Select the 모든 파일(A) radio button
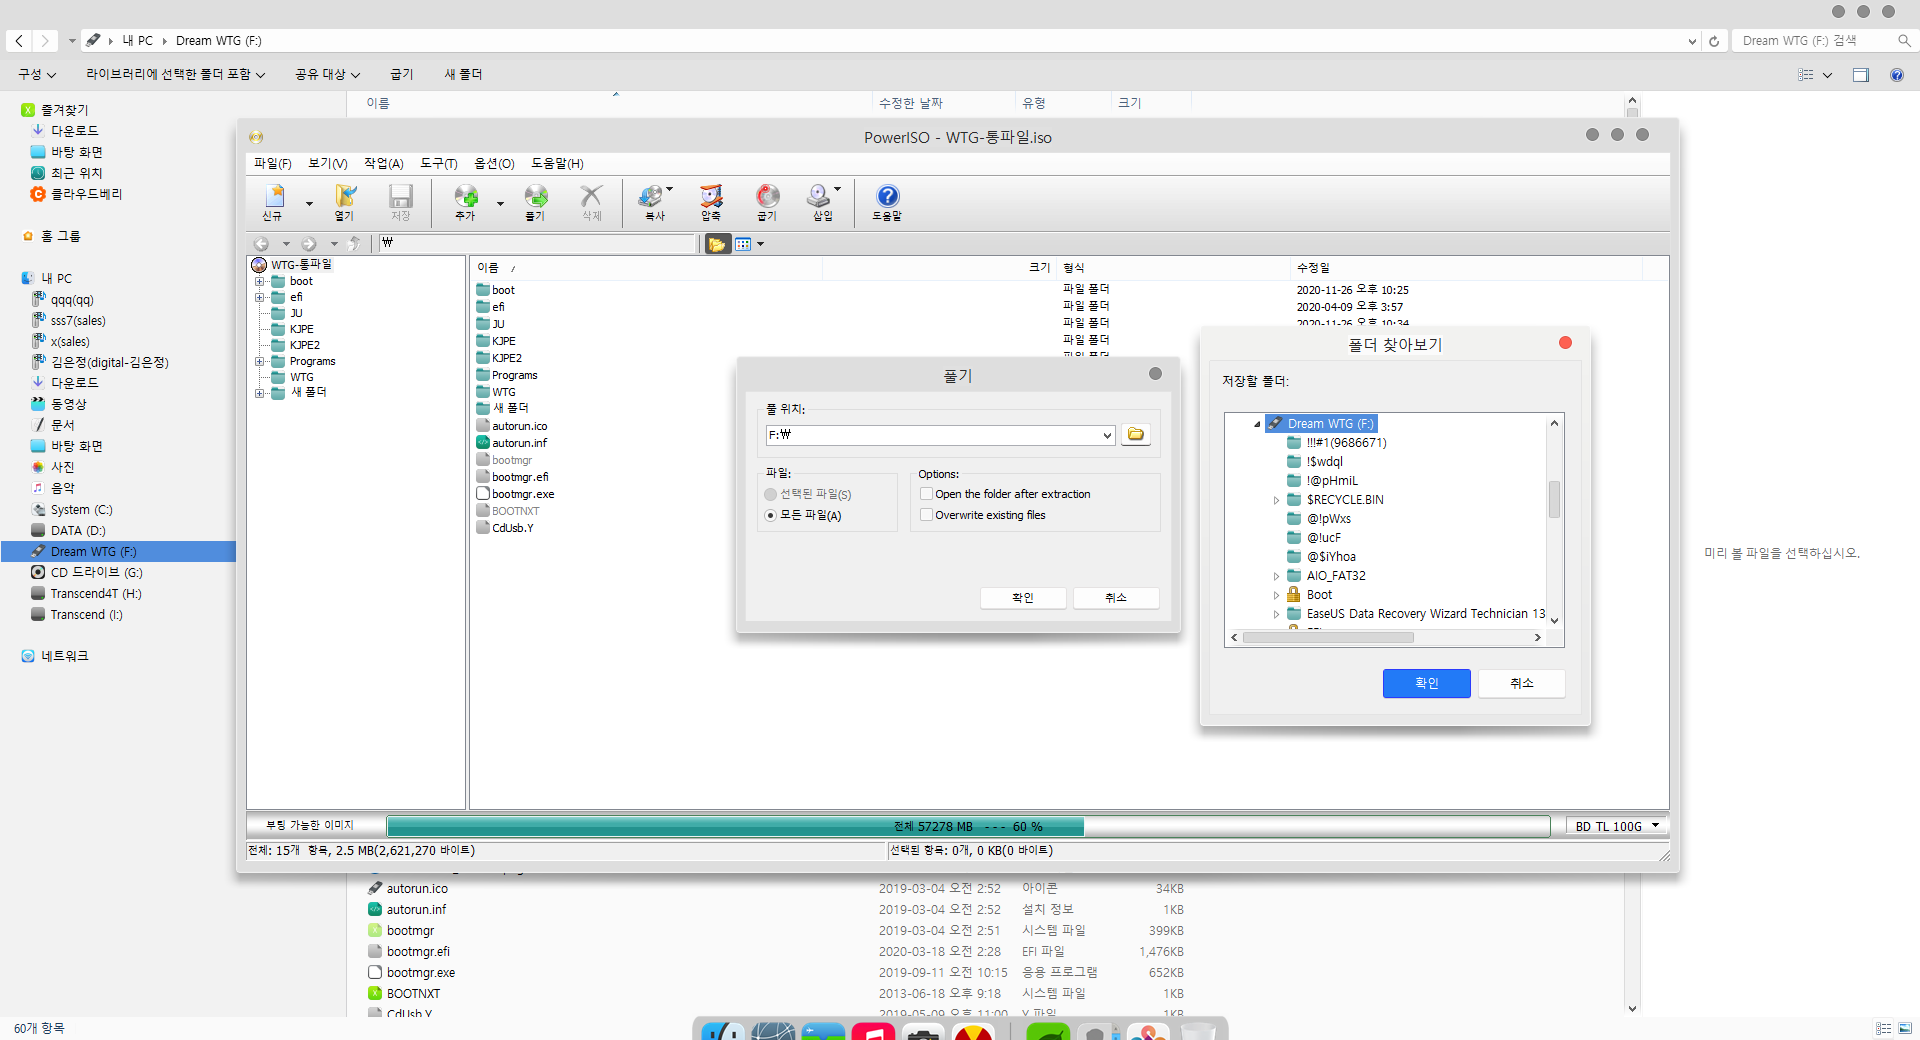Viewport: 1920px width, 1040px height. (770, 516)
